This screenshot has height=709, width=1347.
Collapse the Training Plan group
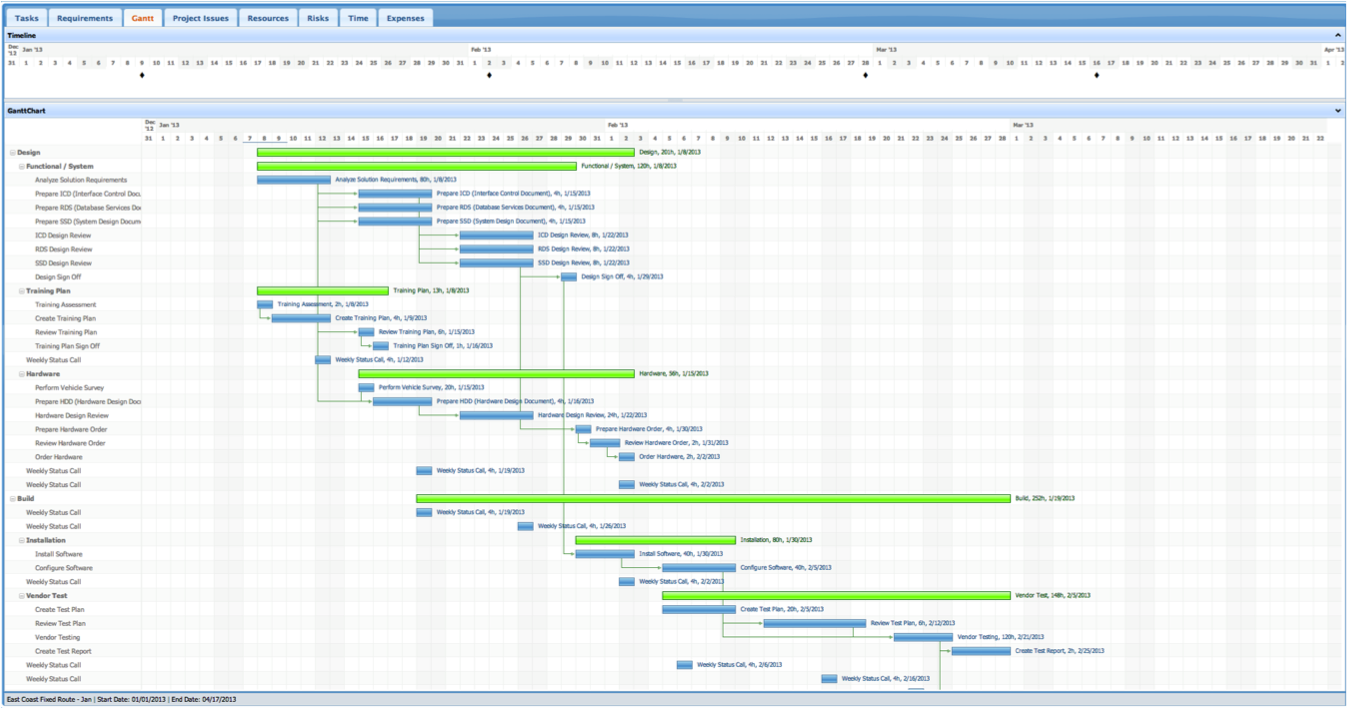click(x=22, y=291)
